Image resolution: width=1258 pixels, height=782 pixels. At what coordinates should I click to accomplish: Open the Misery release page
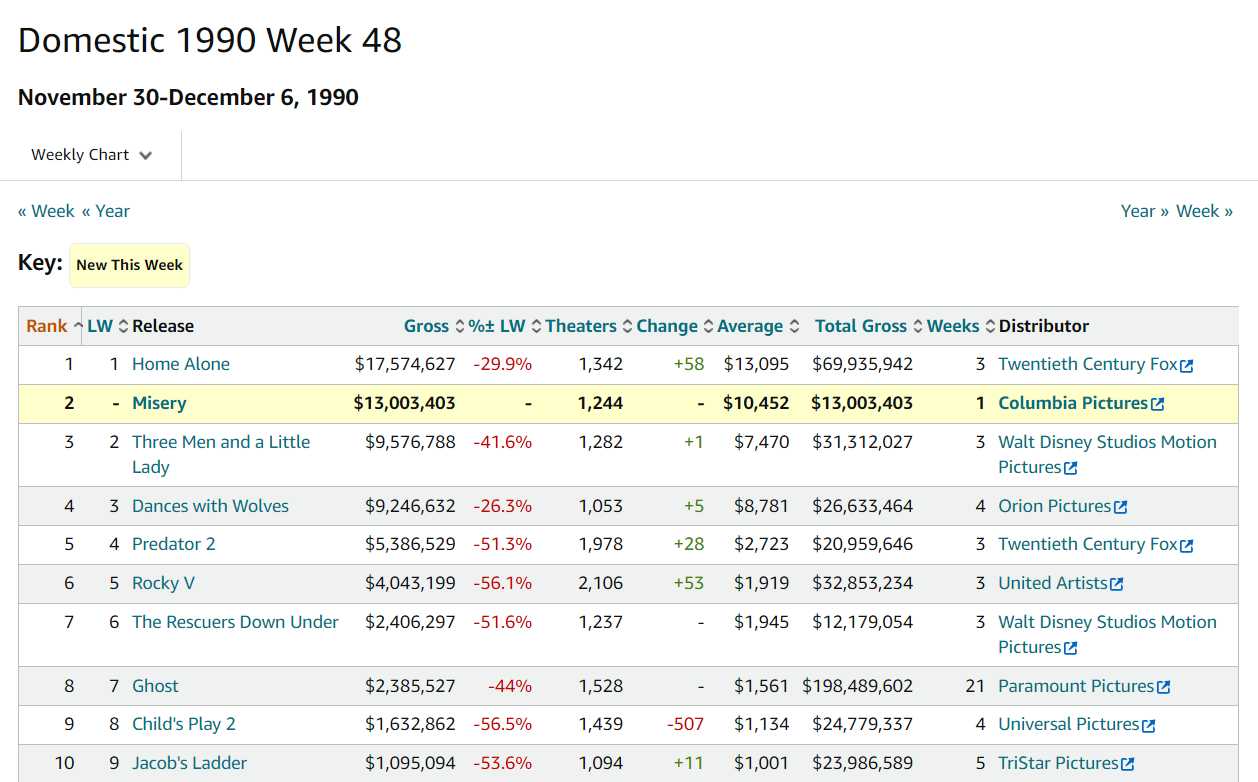point(159,403)
